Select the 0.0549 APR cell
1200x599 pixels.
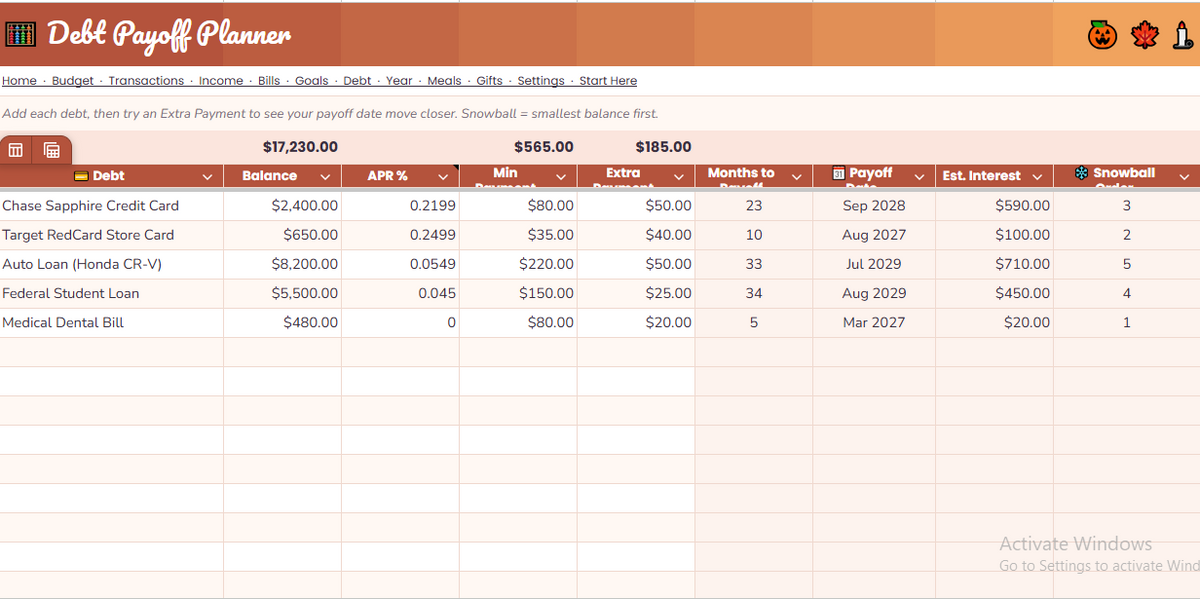[x=400, y=264]
